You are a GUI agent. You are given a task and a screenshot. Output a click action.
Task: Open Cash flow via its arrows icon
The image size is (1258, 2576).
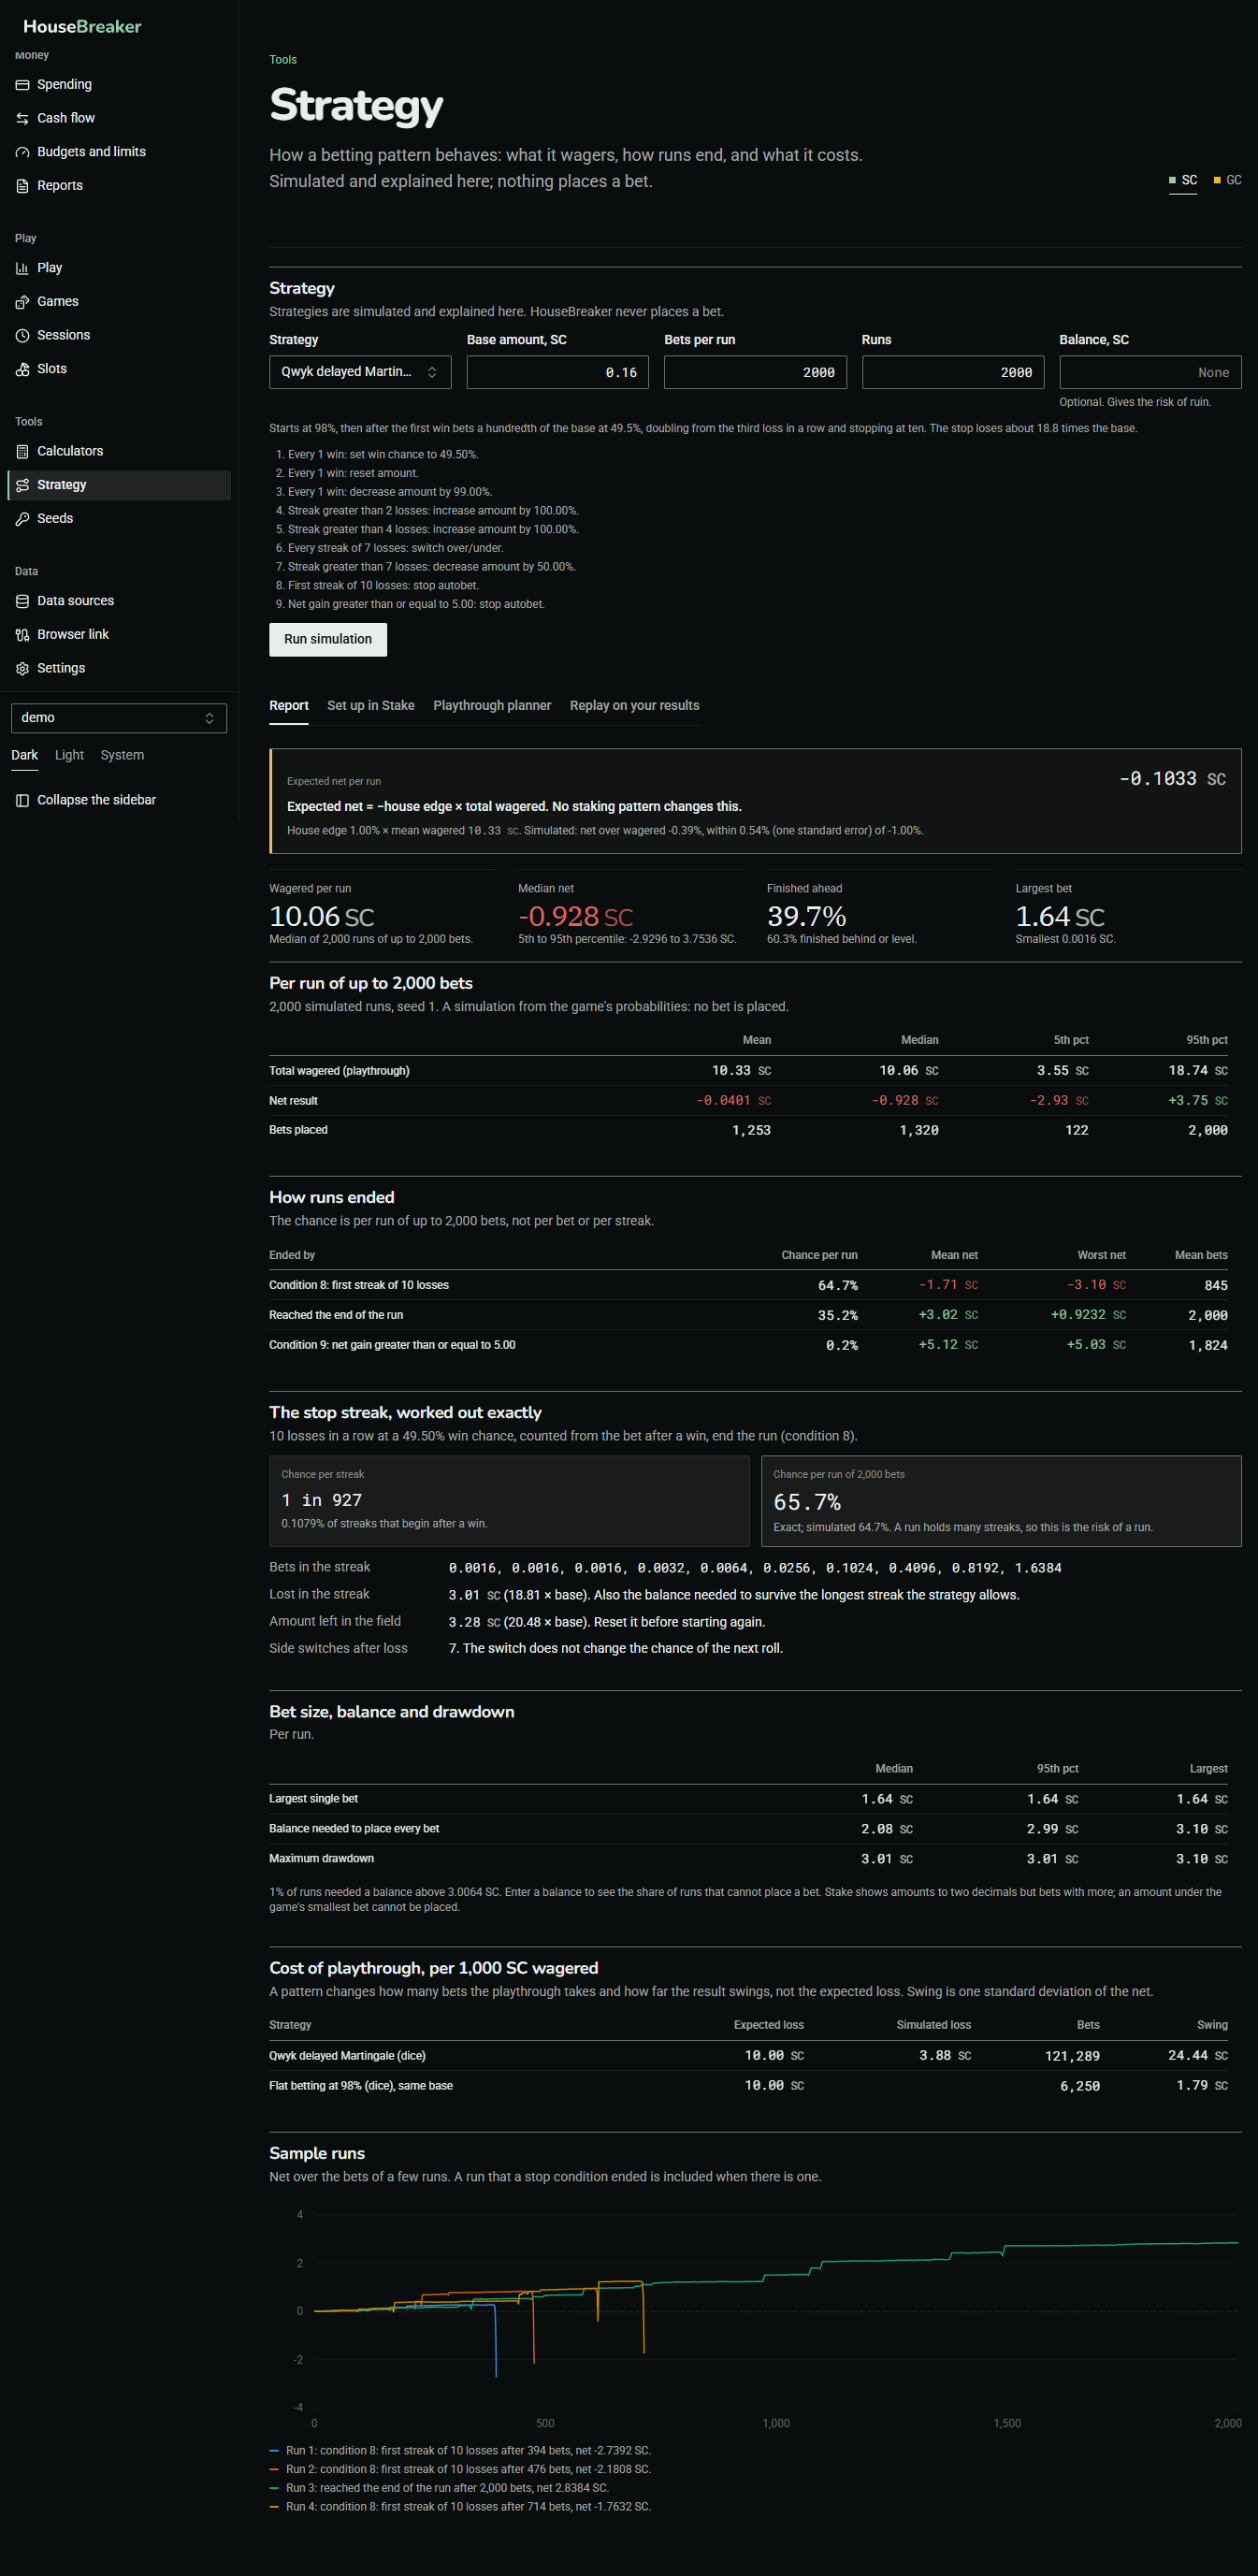click(22, 118)
